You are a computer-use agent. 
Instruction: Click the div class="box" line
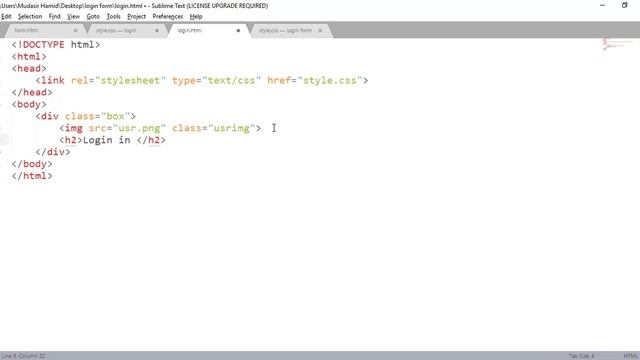[x=85, y=116]
